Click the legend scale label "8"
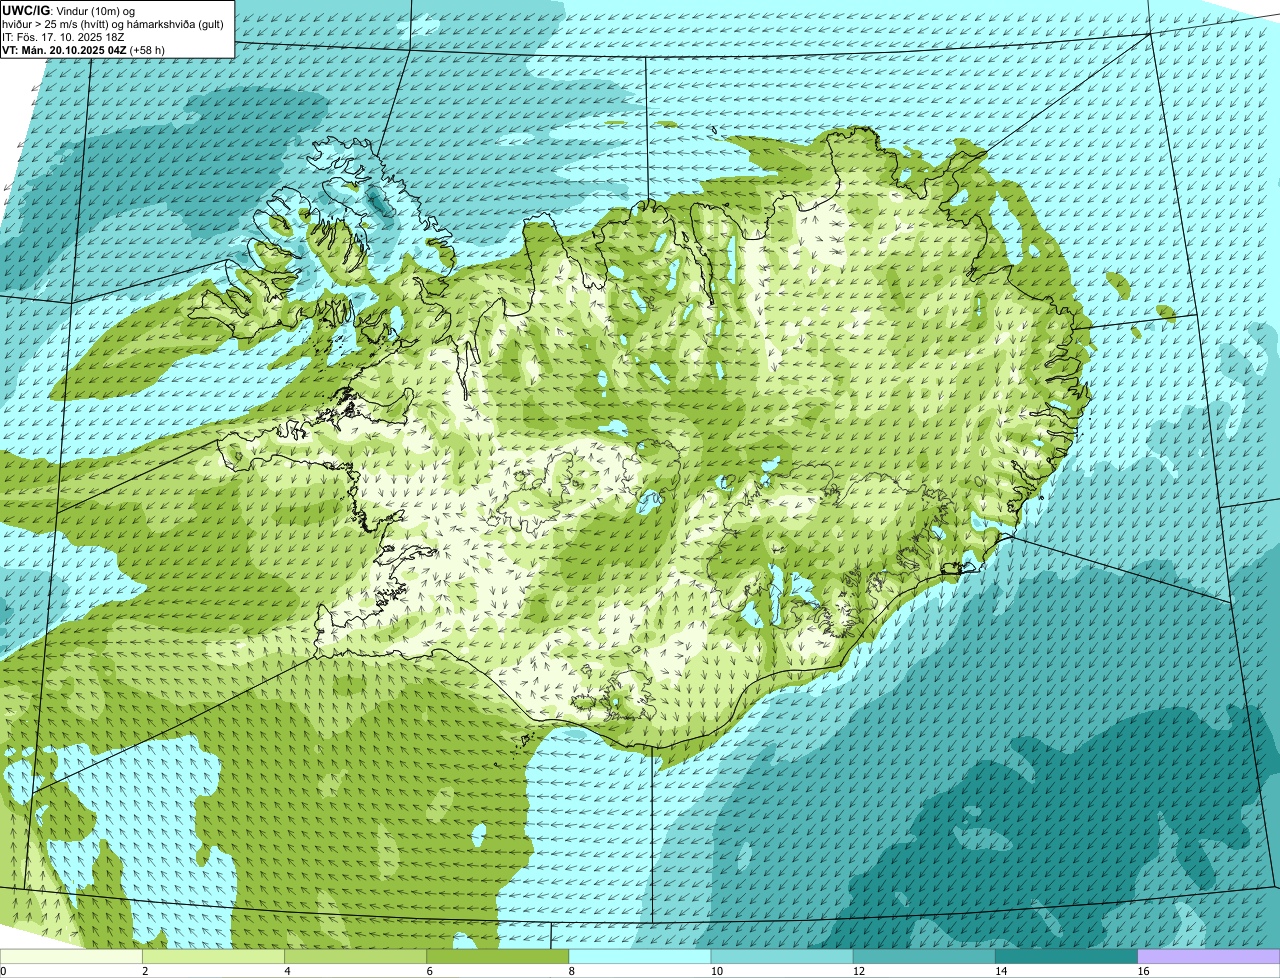1280x978 pixels. [x=572, y=971]
